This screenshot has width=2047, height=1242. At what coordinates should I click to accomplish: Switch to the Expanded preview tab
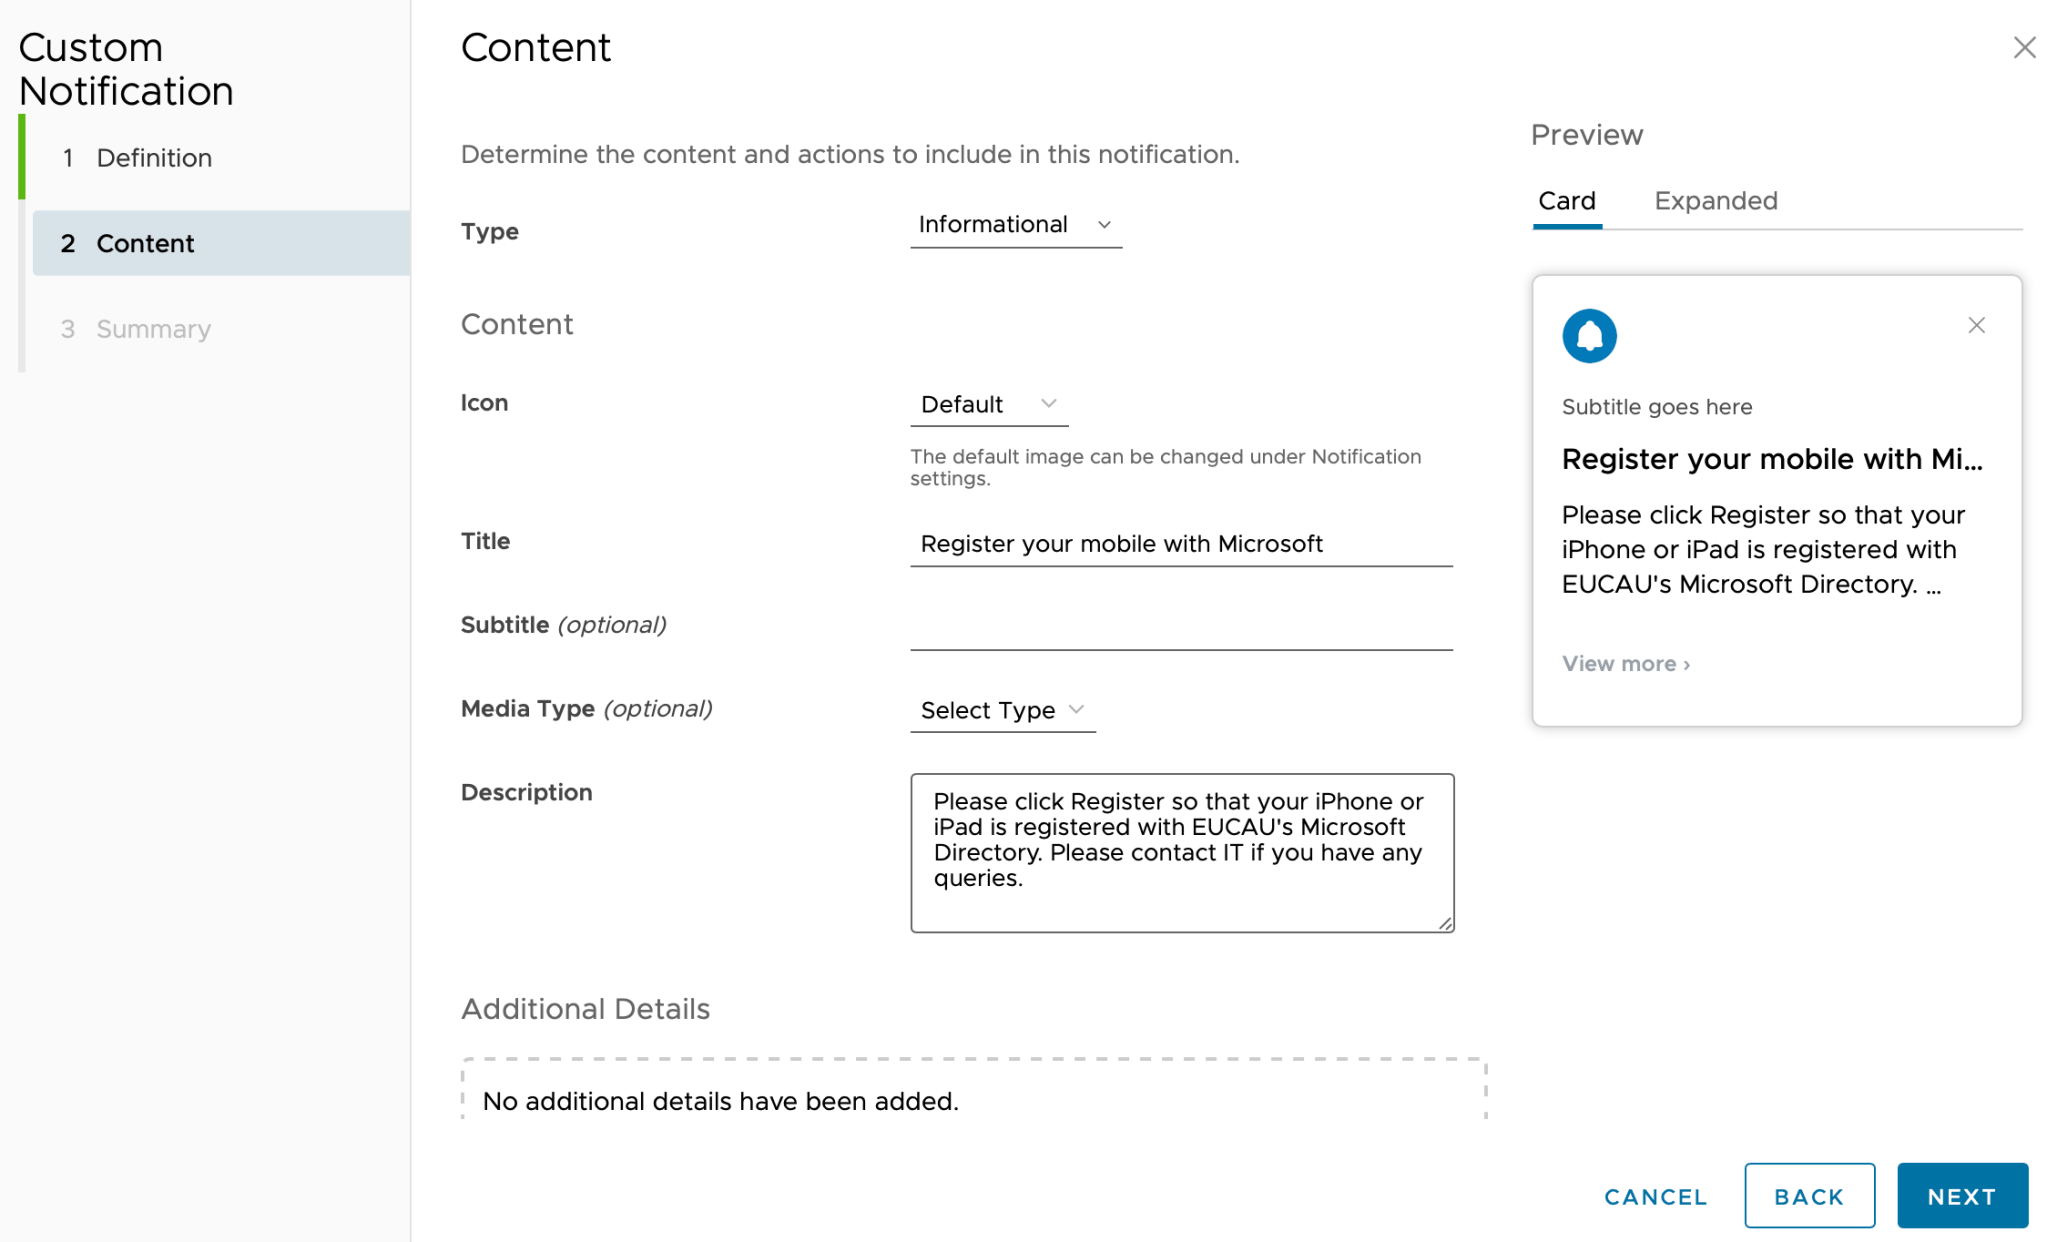(1715, 200)
